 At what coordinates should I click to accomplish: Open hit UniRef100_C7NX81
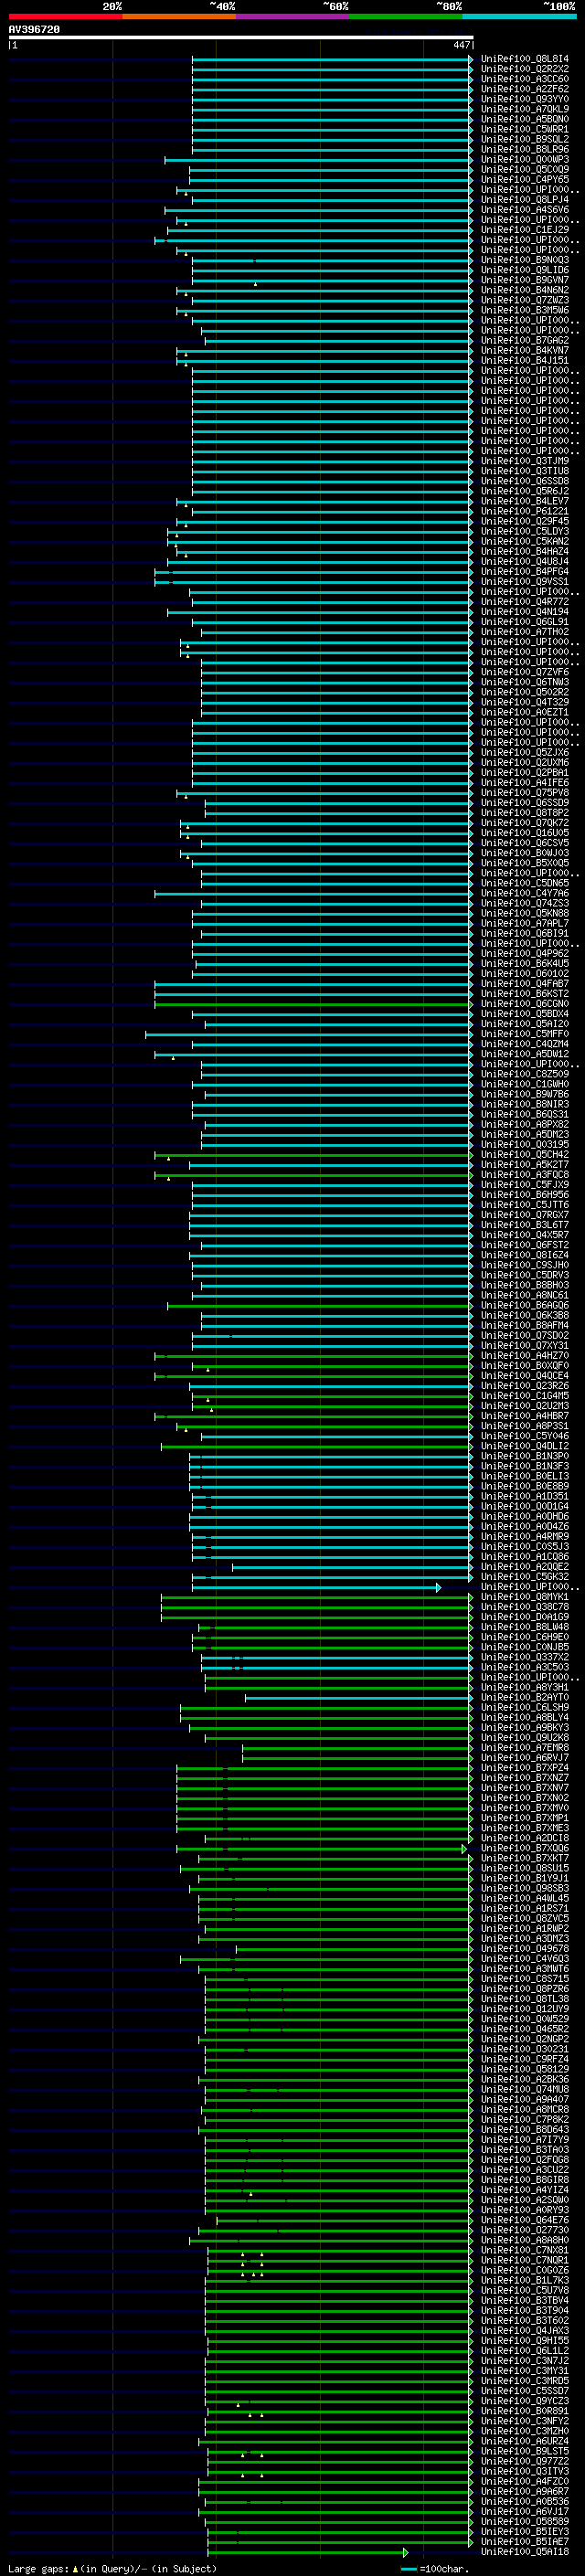point(525,2250)
